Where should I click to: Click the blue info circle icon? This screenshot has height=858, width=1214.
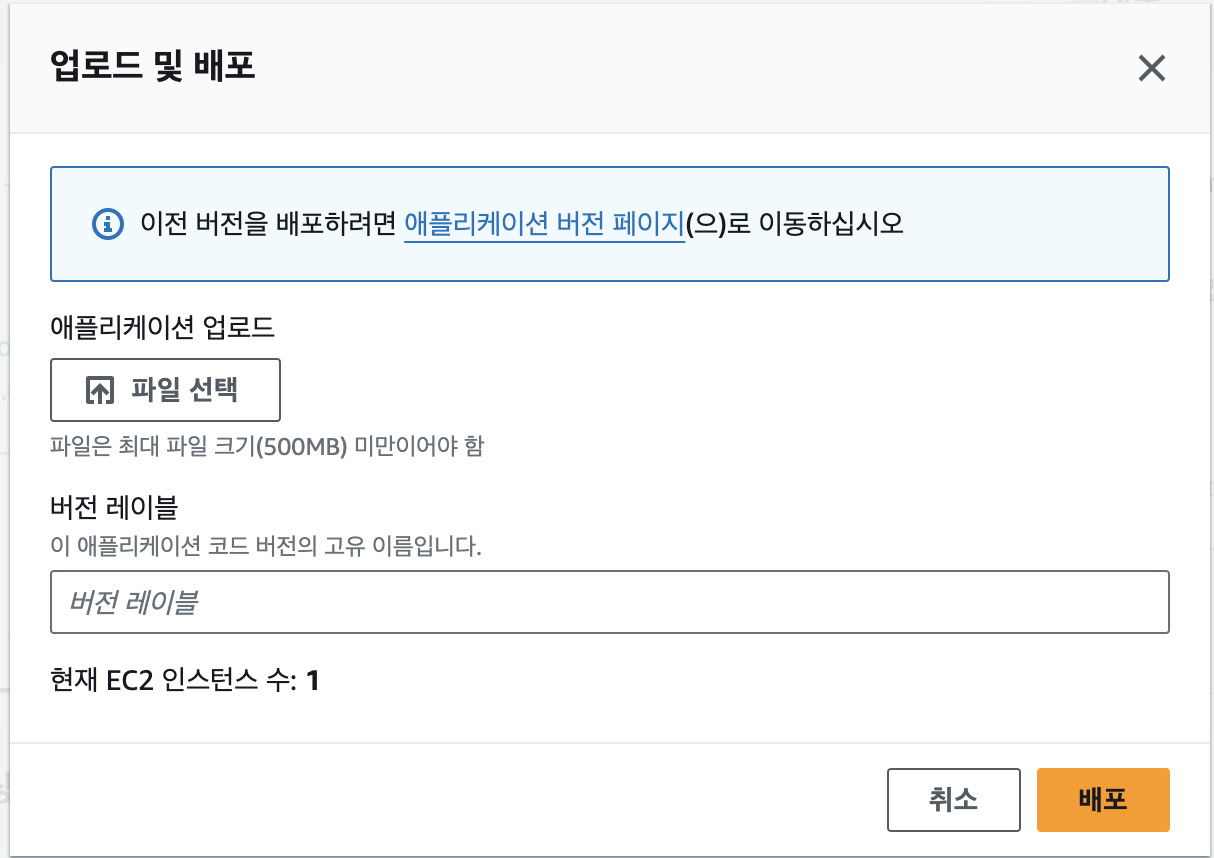pyautogui.click(x=107, y=223)
